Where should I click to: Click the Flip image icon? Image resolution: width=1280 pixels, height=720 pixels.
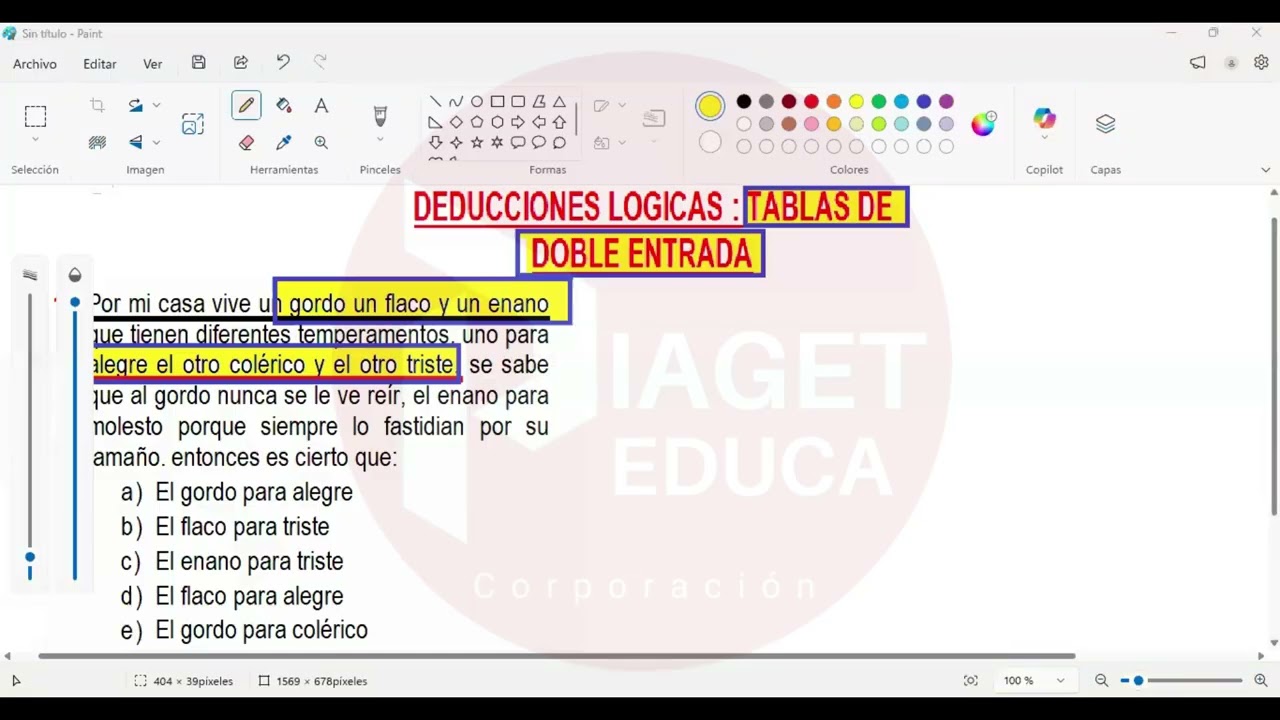tap(135, 142)
